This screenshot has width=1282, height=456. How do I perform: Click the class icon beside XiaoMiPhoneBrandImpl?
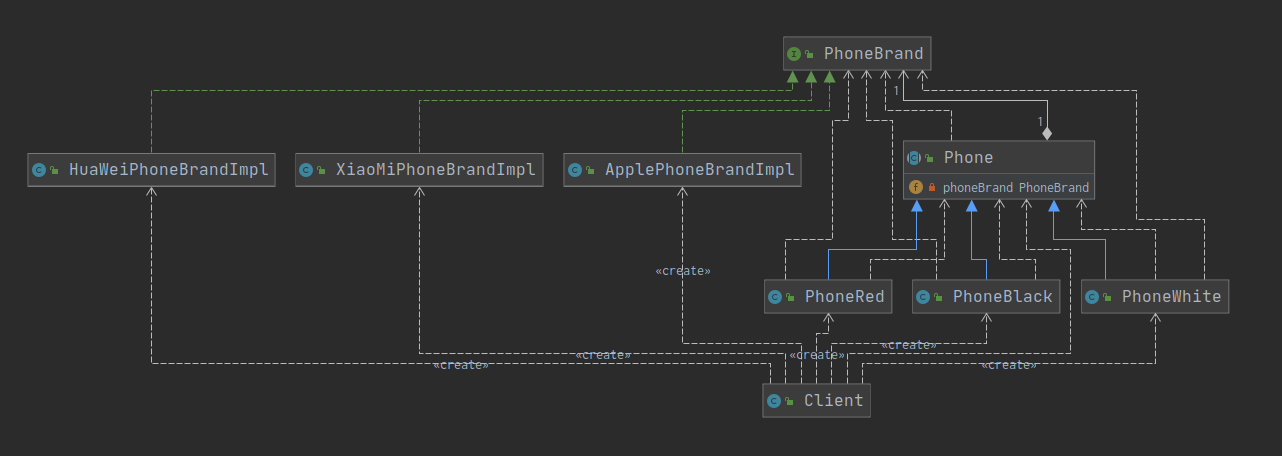(307, 170)
